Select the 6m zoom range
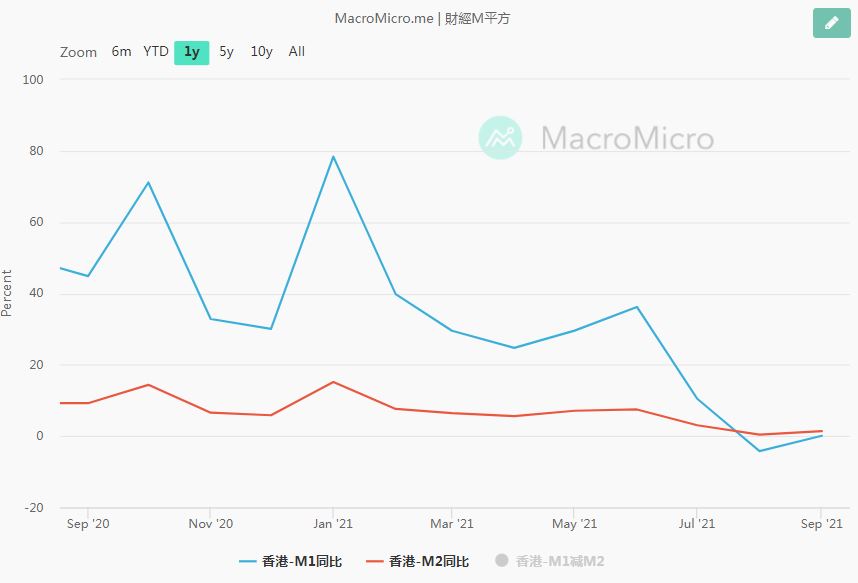 pyautogui.click(x=121, y=52)
